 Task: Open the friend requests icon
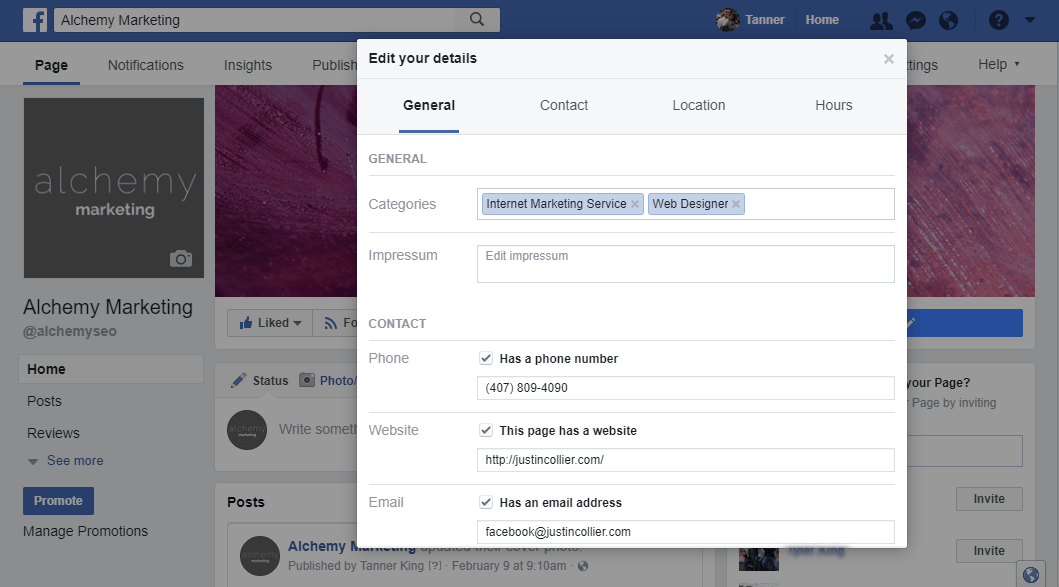coord(881,20)
